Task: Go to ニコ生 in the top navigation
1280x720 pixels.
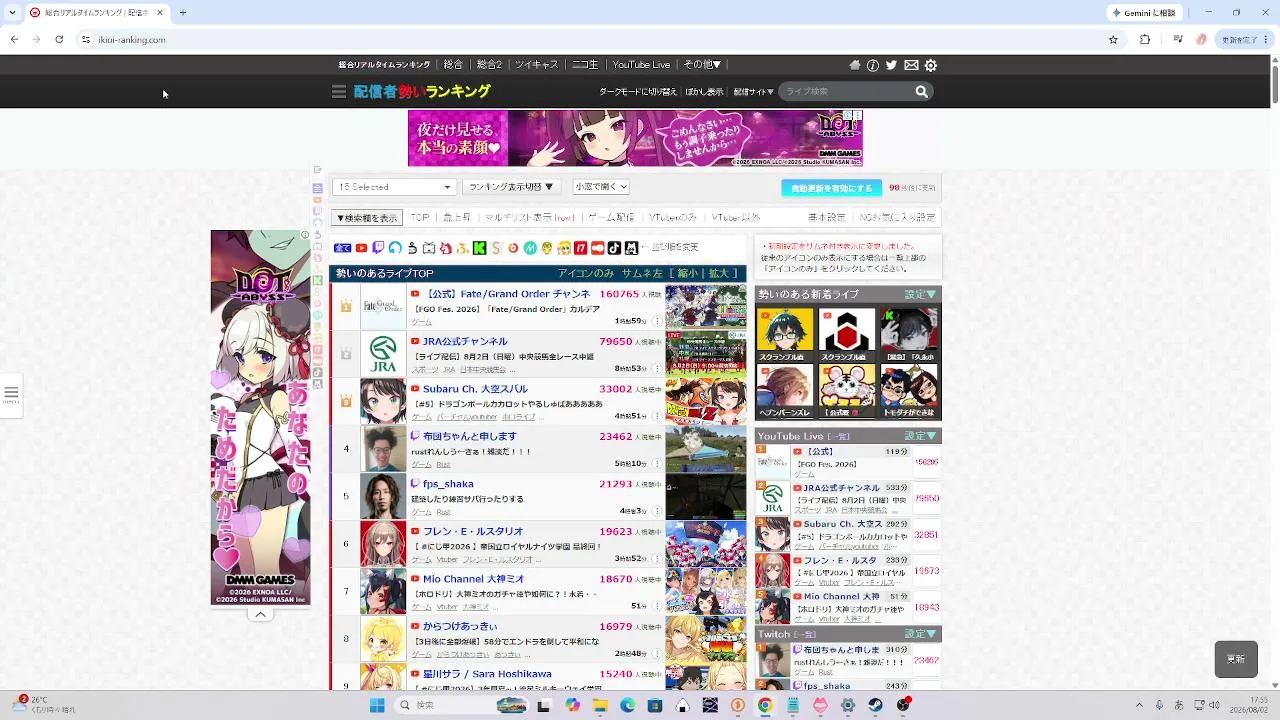Action: pyautogui.click(x=585, y=65)
